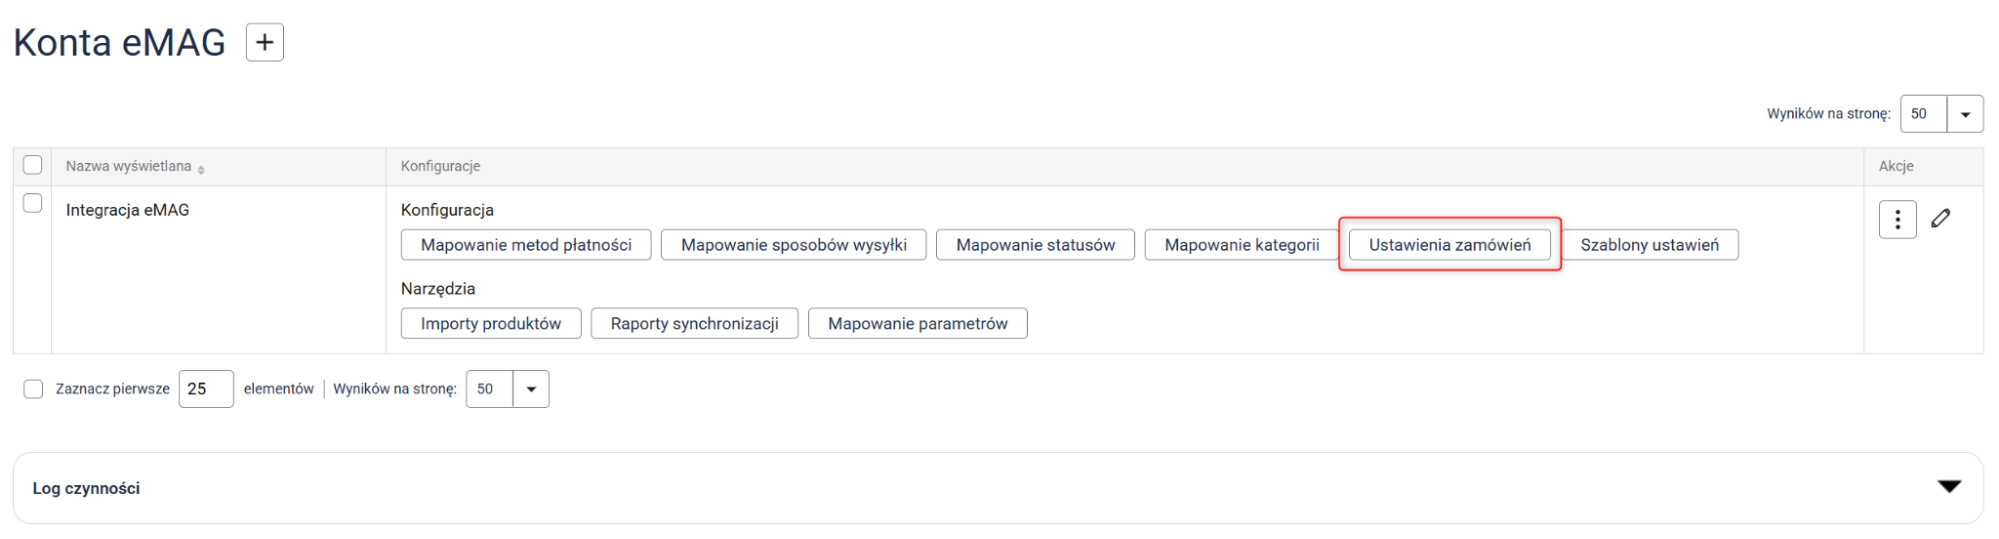Open Mapowanie parametrów tool
The image size is (1999, 539).
pyautogui.click(x=917, y=324)
